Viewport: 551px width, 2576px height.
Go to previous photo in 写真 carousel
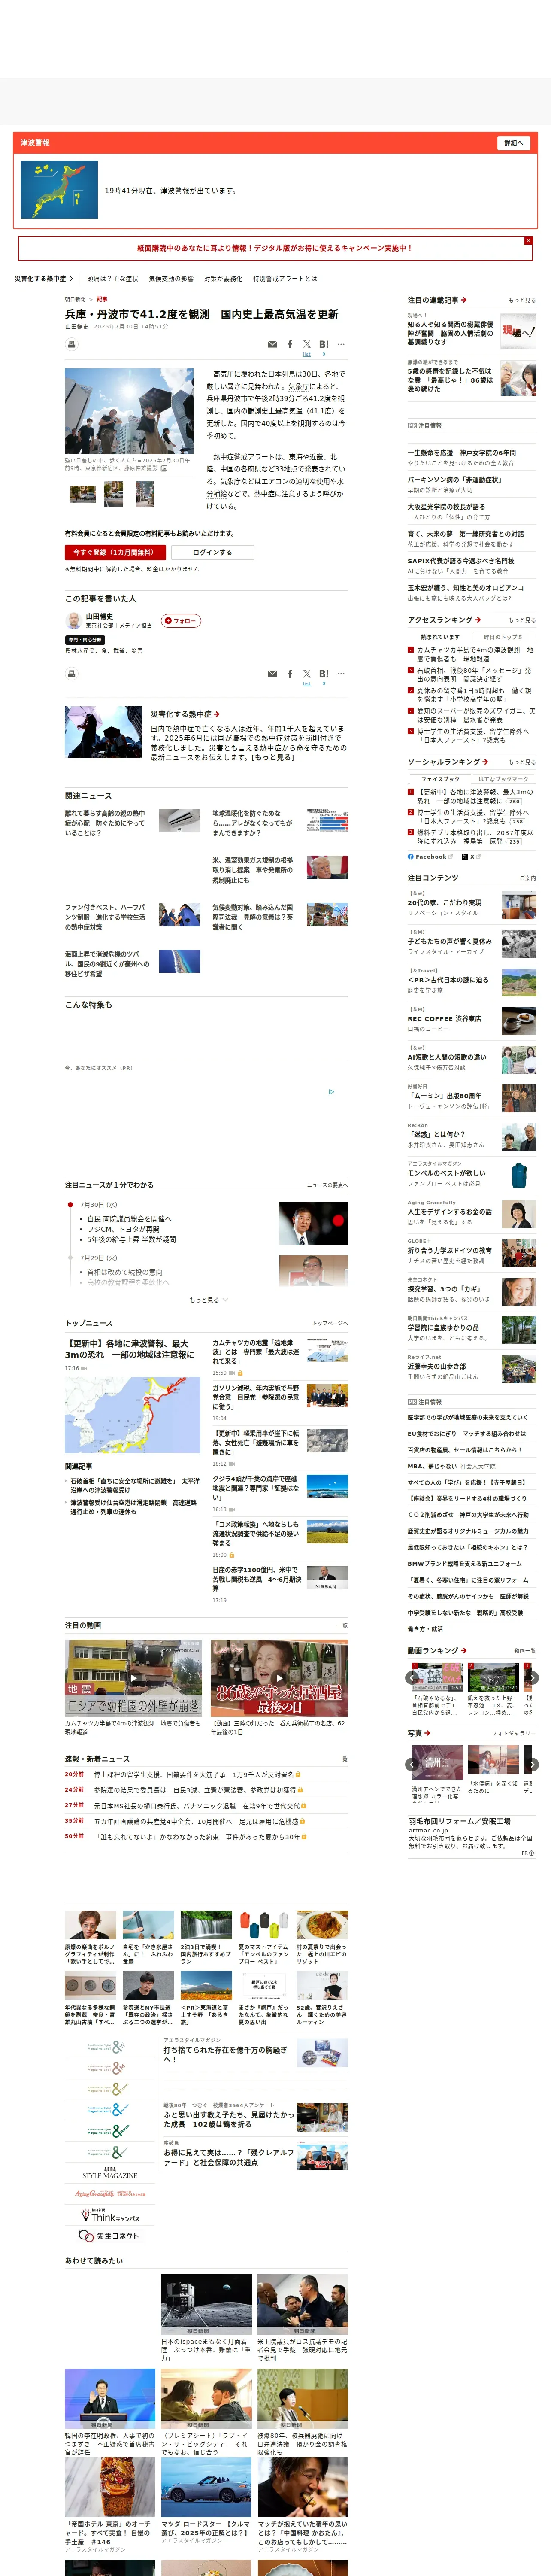click(412, 1765)
